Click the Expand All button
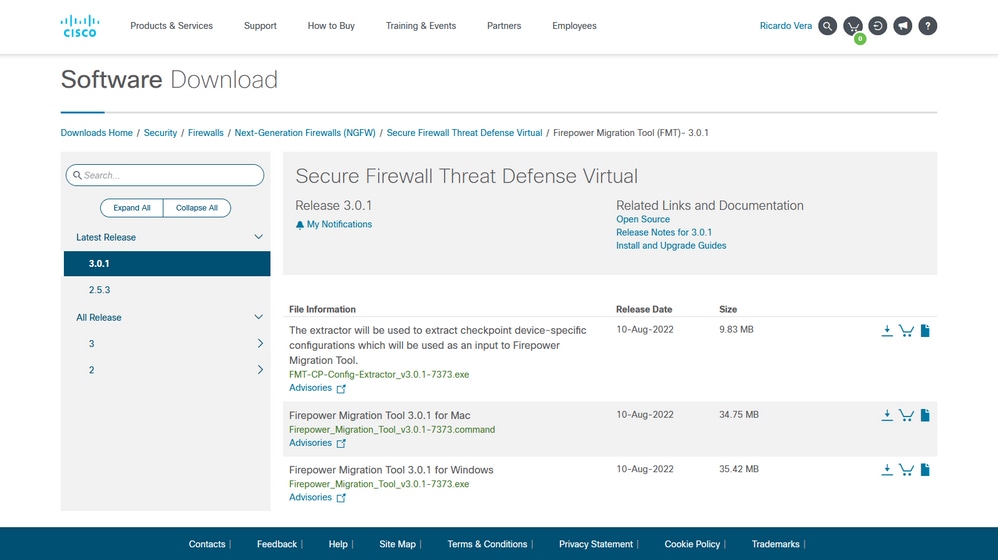The height and width of the screenshot is (560, 998). tap(132, 208)
